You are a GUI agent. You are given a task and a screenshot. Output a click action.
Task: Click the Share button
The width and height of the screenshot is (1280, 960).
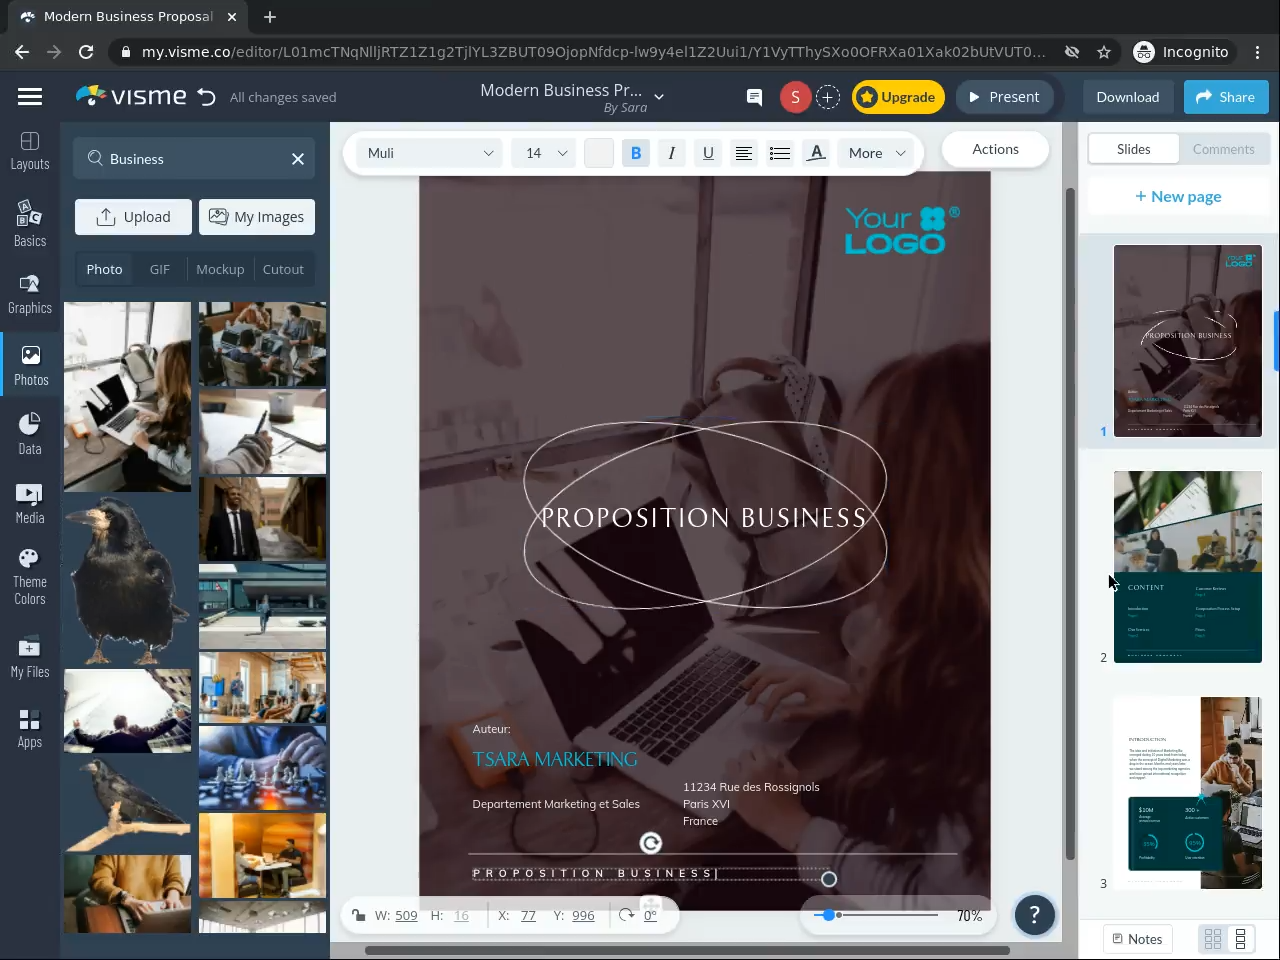[1226, 97]
